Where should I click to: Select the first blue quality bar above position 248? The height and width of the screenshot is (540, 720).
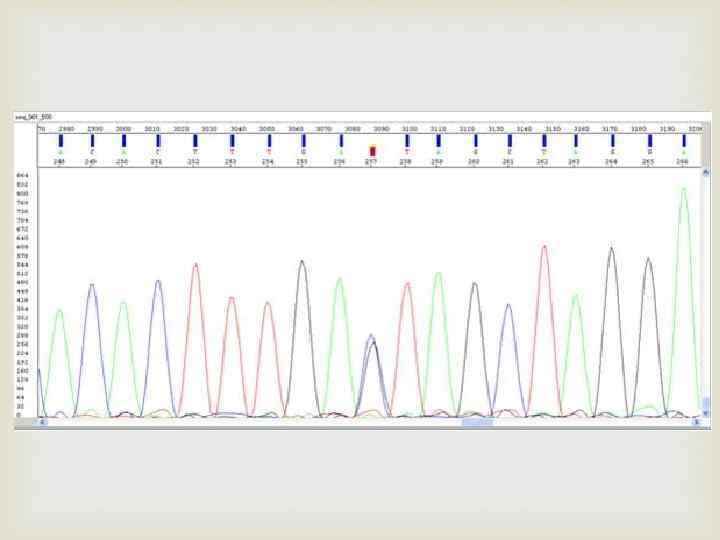tap(61, 141)
